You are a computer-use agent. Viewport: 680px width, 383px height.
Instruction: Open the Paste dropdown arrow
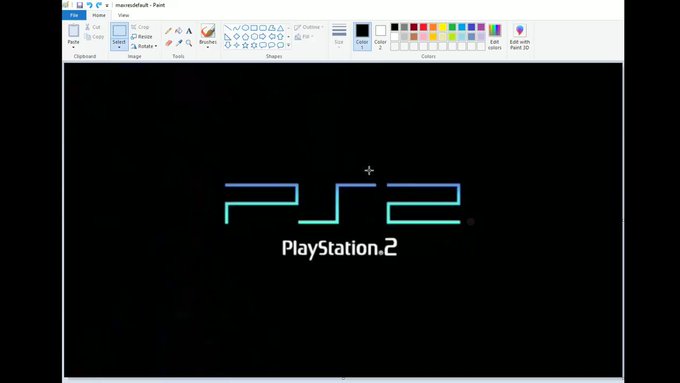click(73, 47)
